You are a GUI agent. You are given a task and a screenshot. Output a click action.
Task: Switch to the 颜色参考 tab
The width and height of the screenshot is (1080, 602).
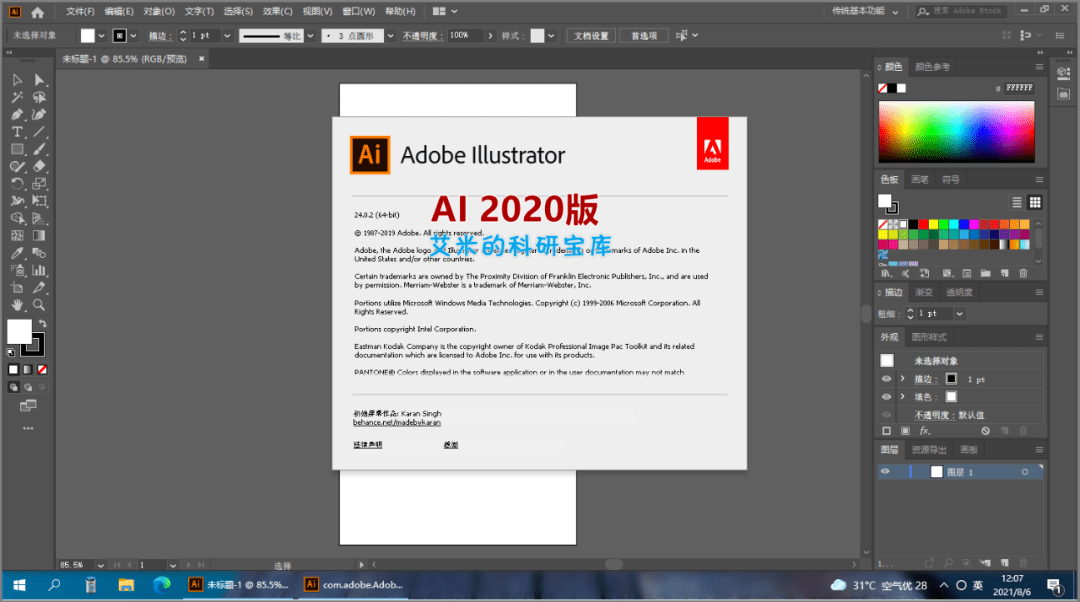(933, 67)
